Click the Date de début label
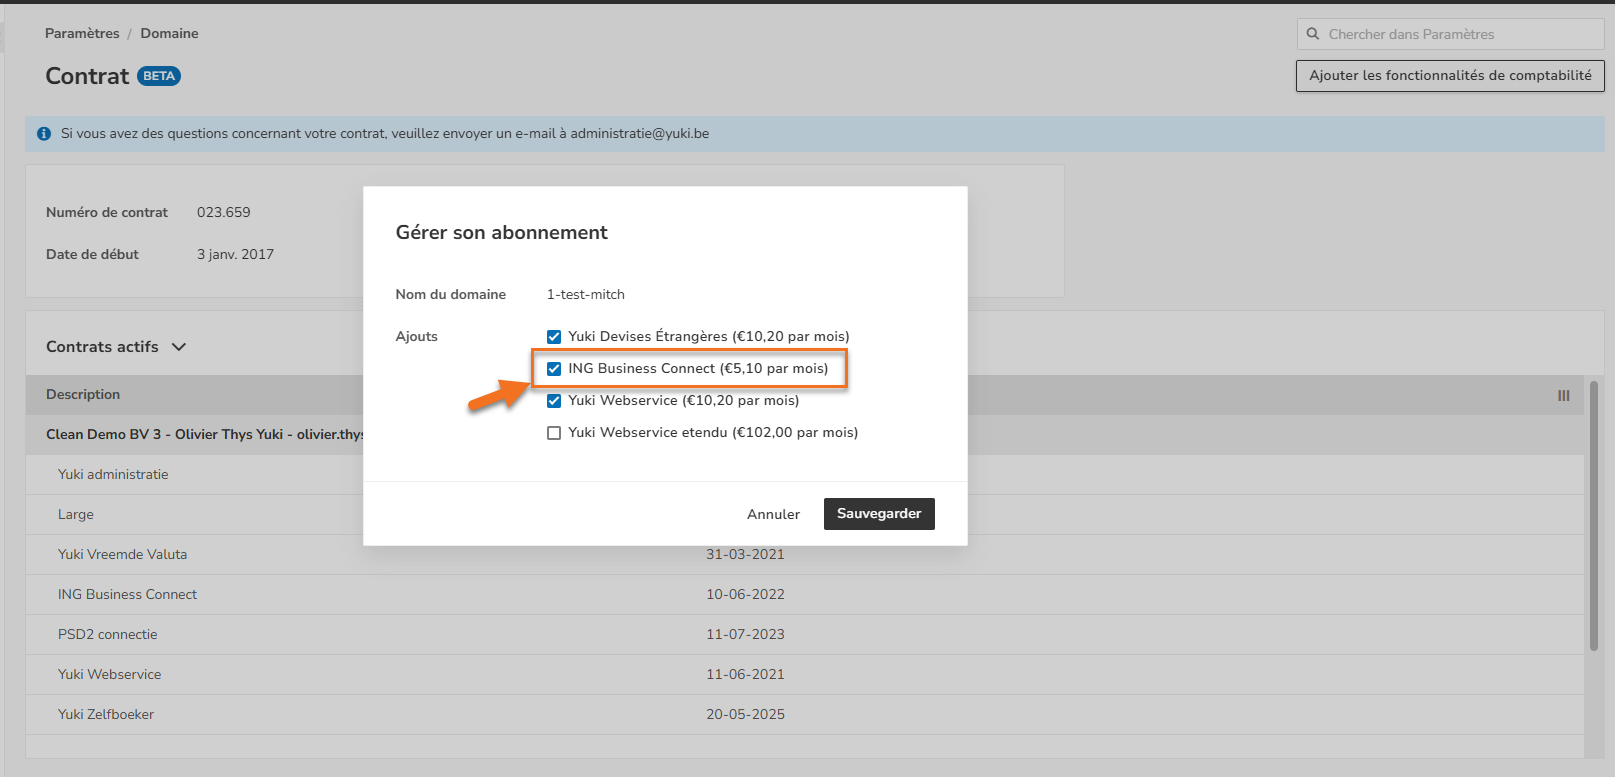 [92, 255]
